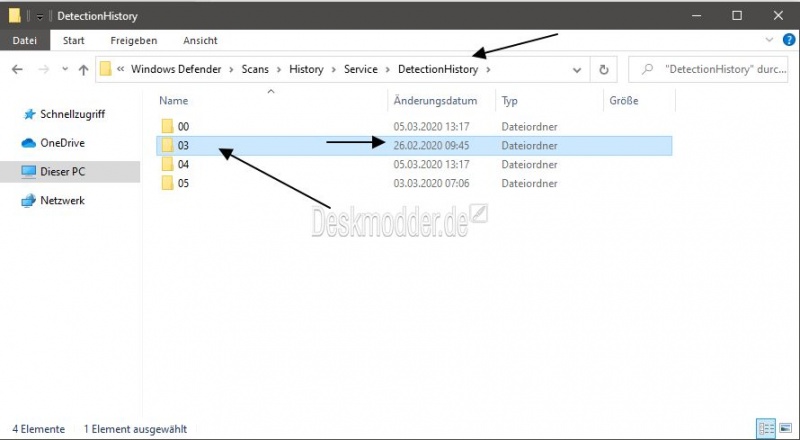Click the Back navigation arrow
800x440 pixels.
17,70
